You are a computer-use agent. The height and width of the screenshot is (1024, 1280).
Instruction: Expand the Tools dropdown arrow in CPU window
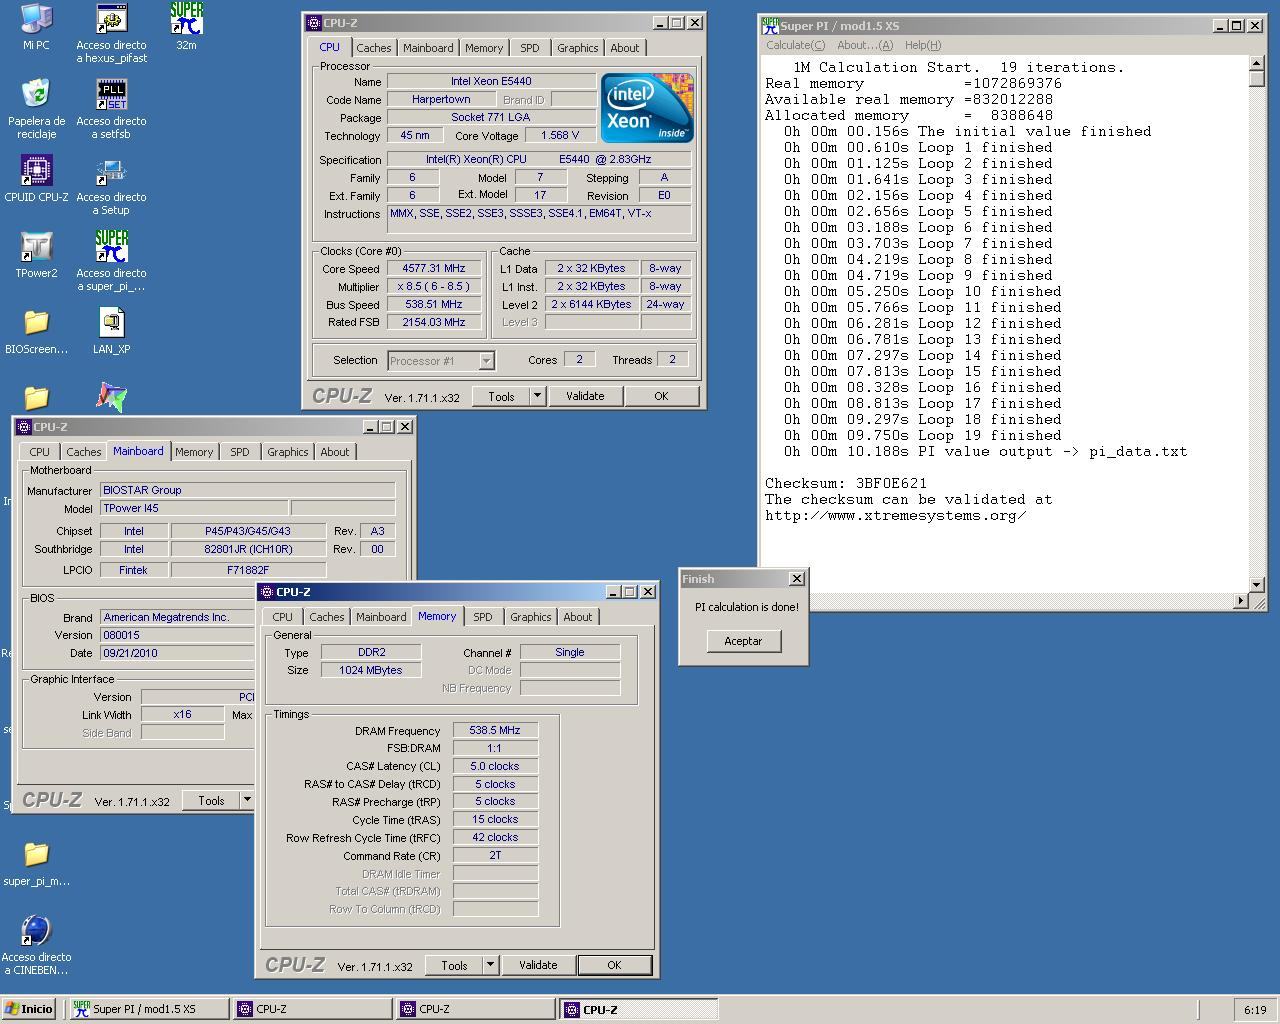[537, 396]
